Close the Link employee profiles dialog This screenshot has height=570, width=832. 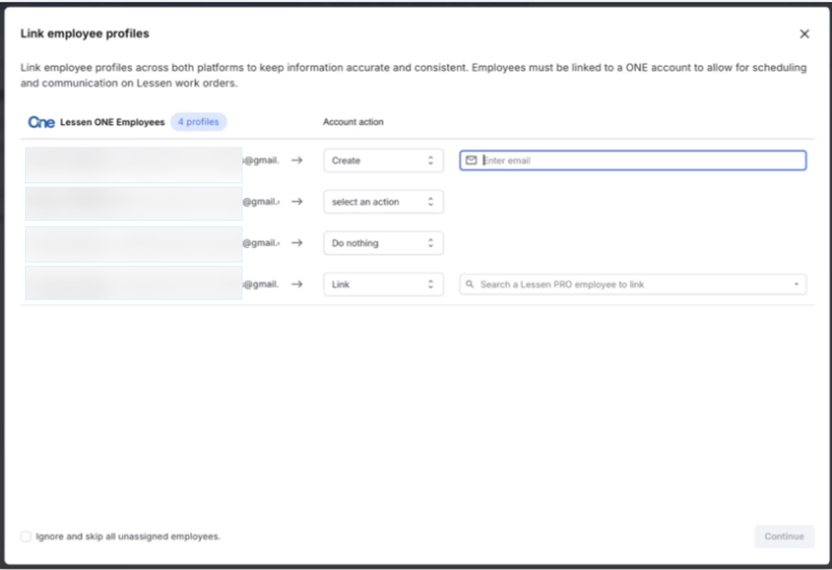pos(804,34)
